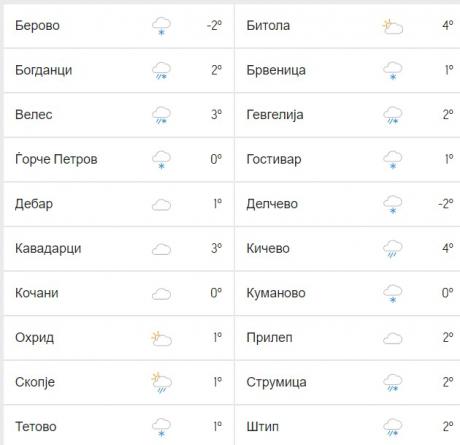Open the Гостивар forecast link

[x=274, y=159]
